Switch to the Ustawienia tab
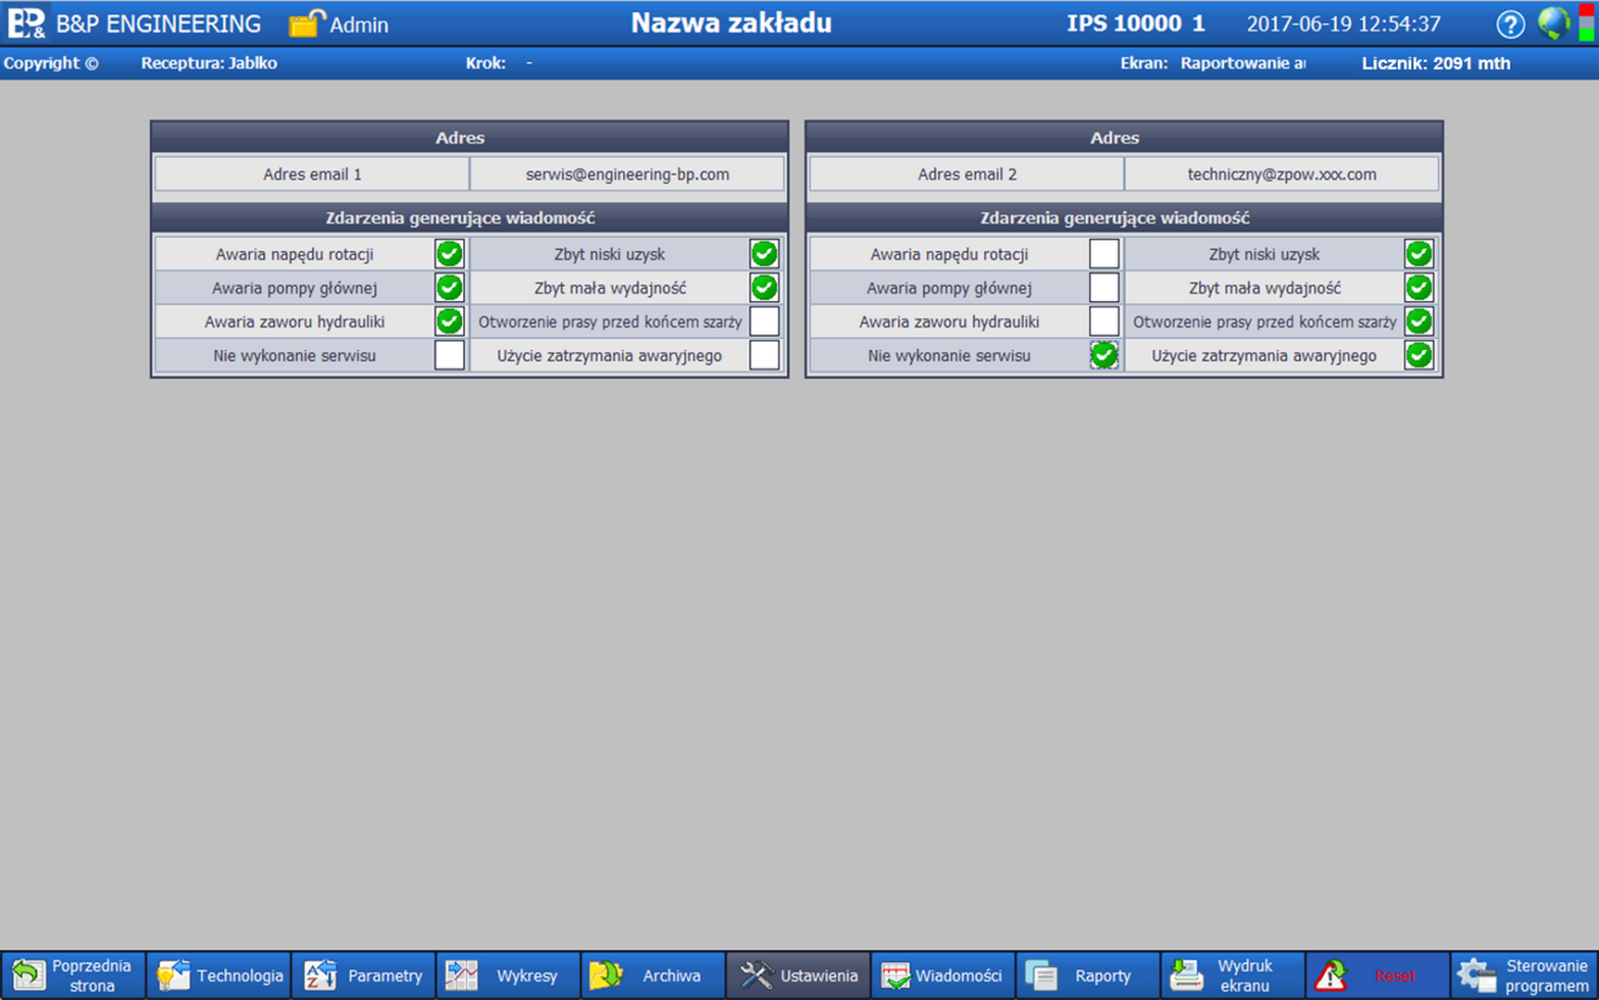 click(x=798, y=975)
